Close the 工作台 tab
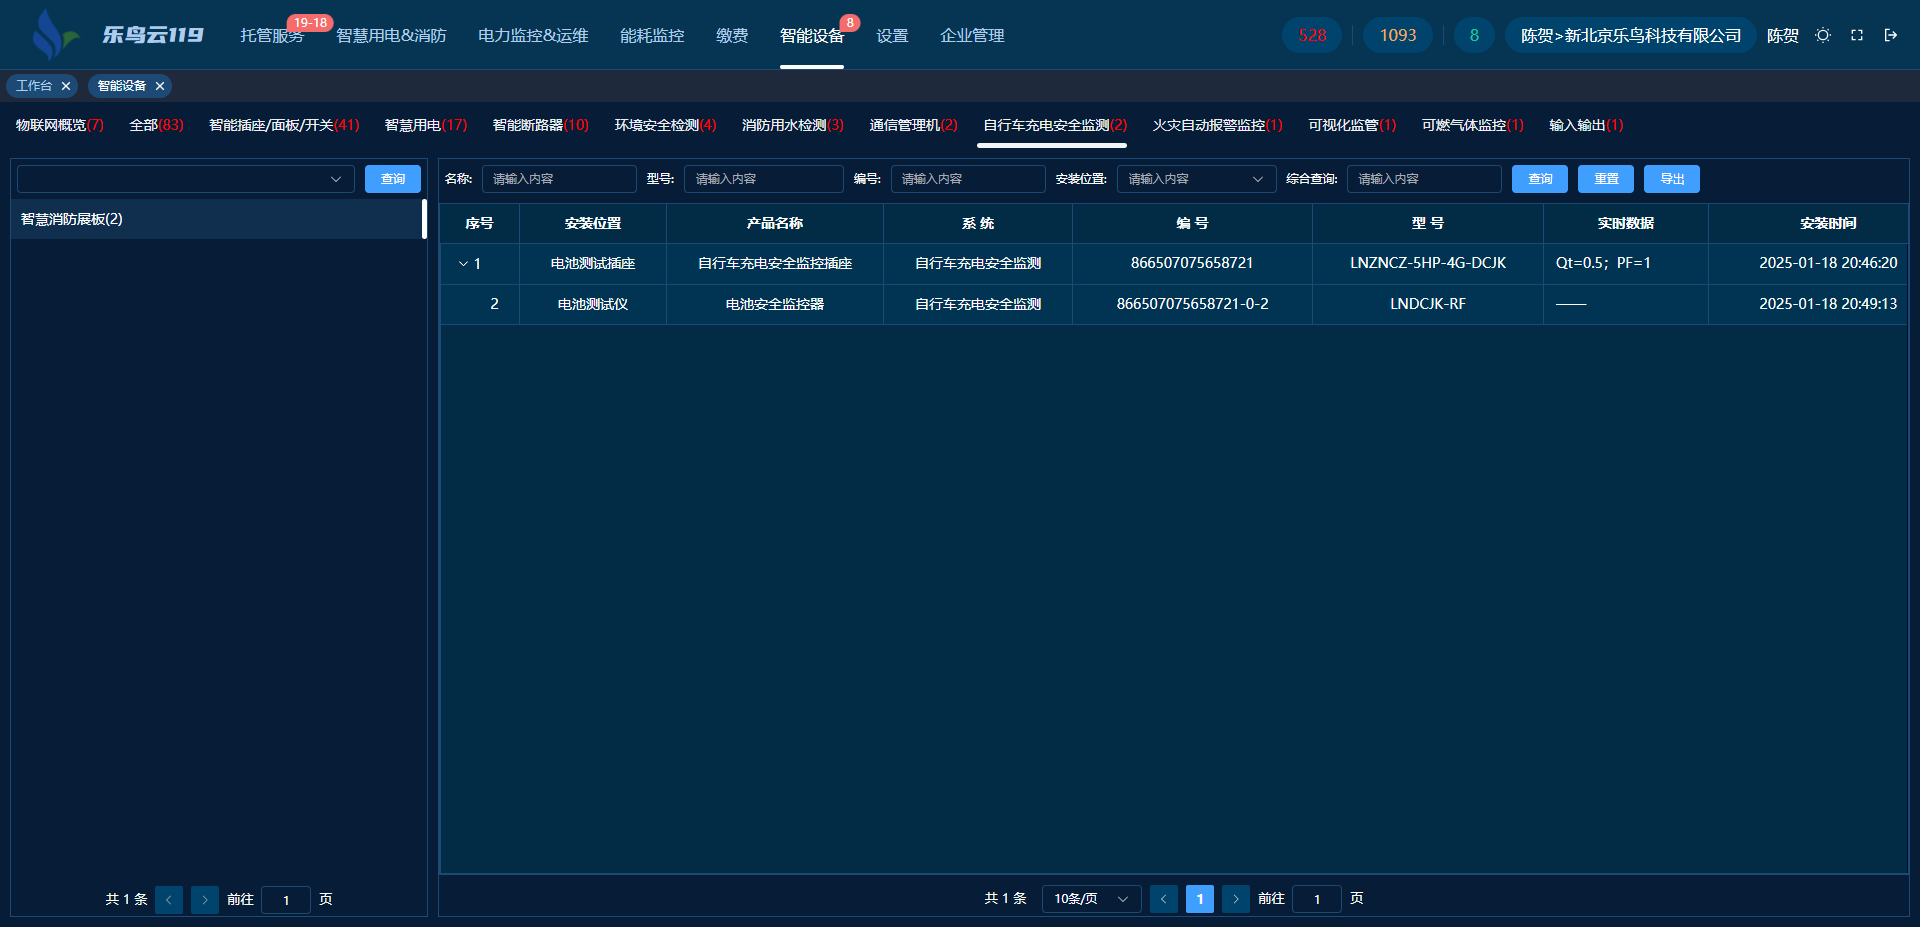Viewport: 1920px width, 927px height. pos(66,86)
